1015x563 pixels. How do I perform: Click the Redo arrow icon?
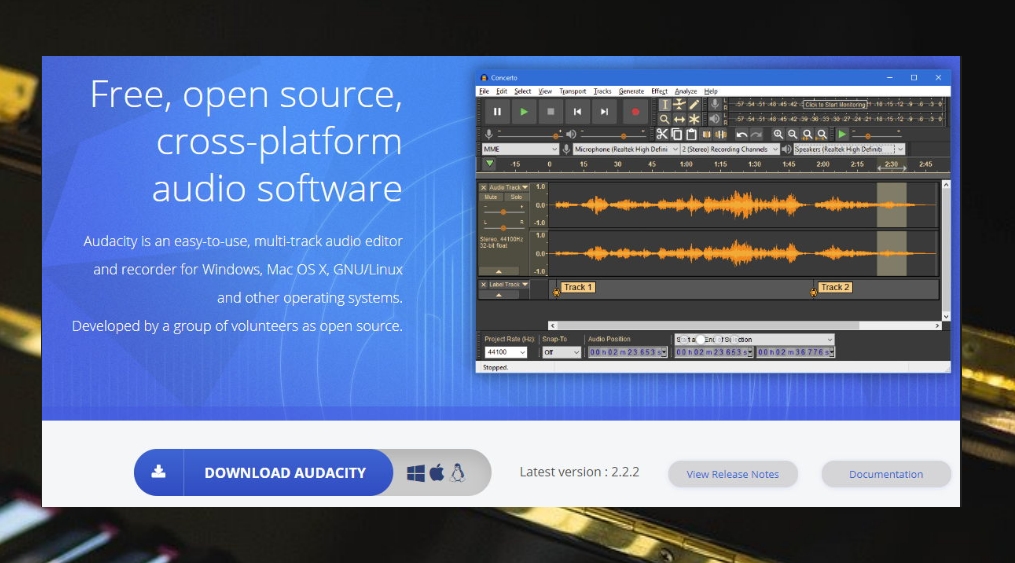coord(756,134)
